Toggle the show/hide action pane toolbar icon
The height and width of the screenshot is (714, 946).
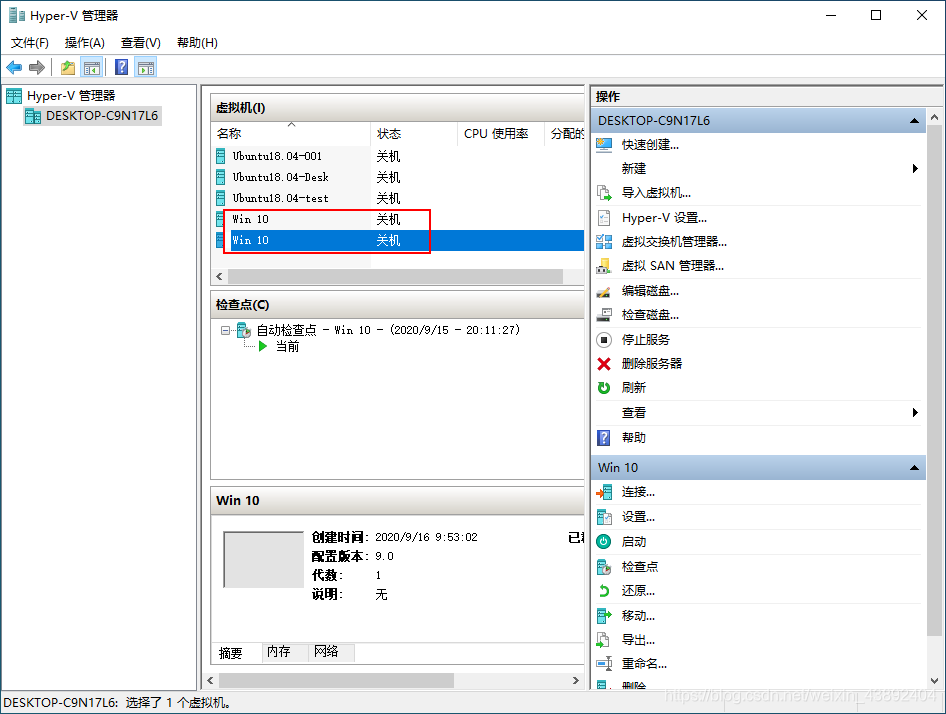pyautogui.click(x=146, y=68)
